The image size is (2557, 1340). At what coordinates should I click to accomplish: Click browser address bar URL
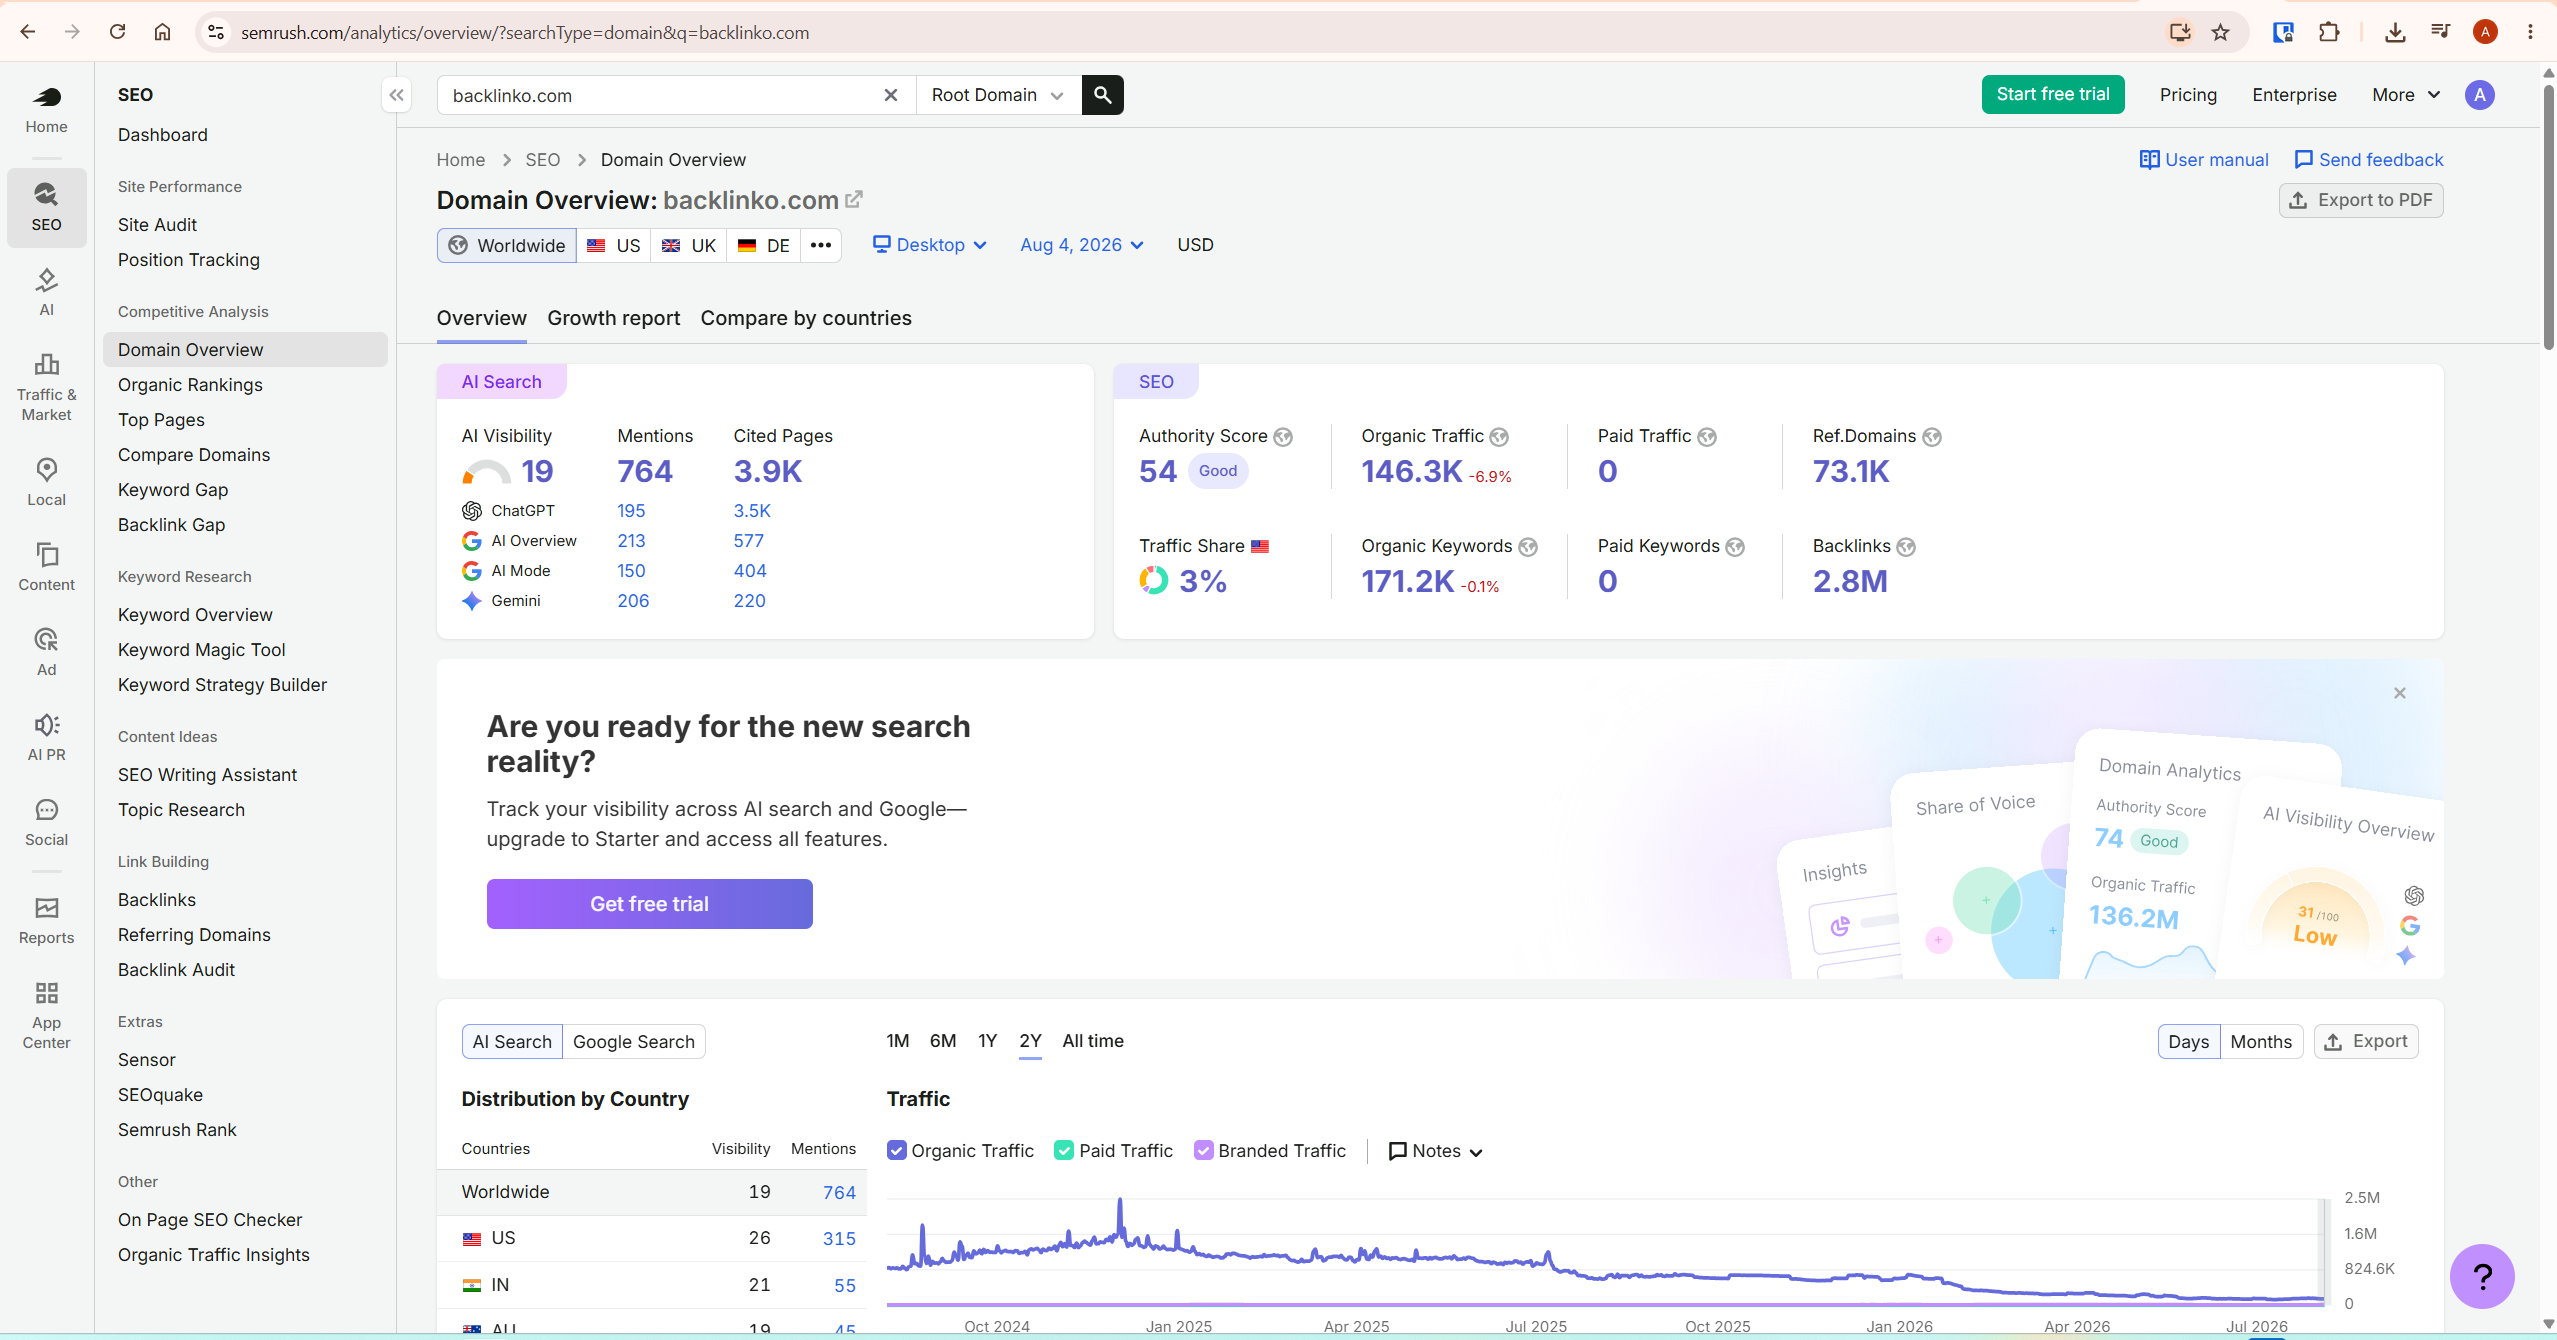(x=525, y=32)
